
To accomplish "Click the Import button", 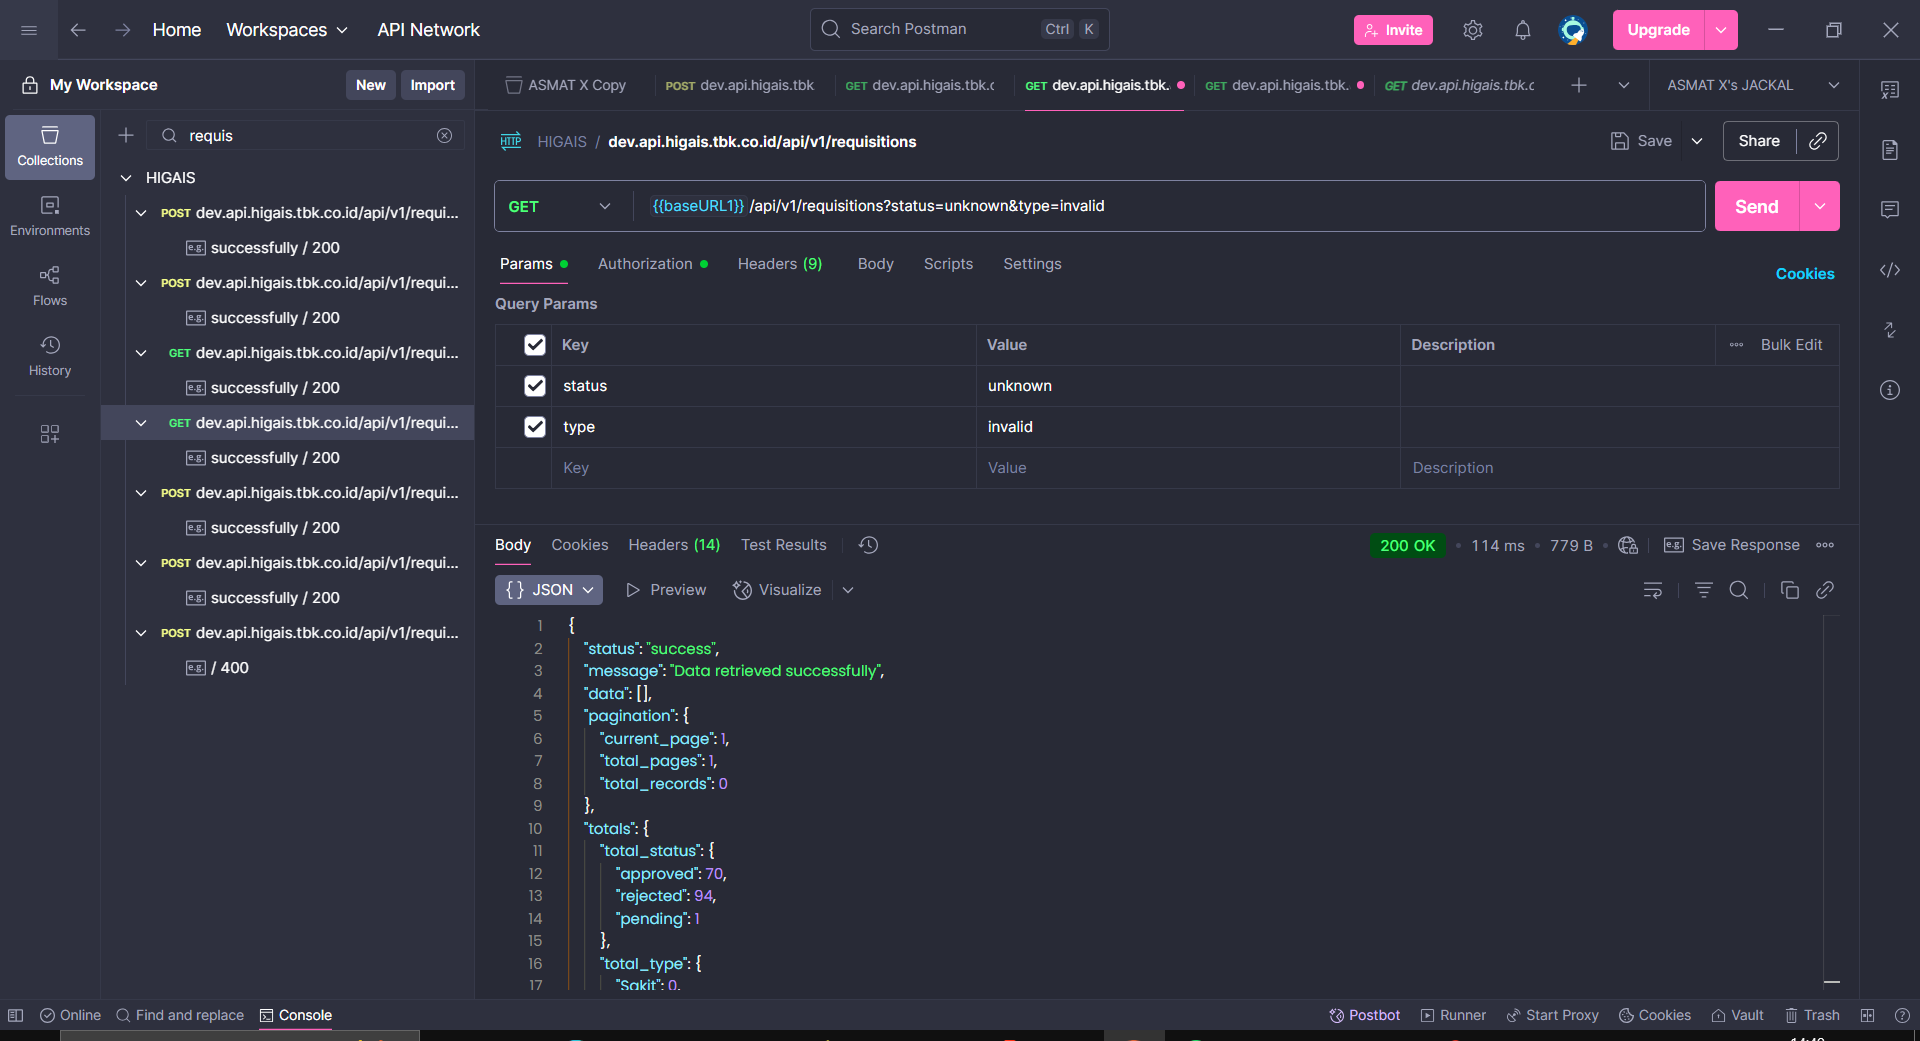I will pyautogui.click(x=432, y=85).
